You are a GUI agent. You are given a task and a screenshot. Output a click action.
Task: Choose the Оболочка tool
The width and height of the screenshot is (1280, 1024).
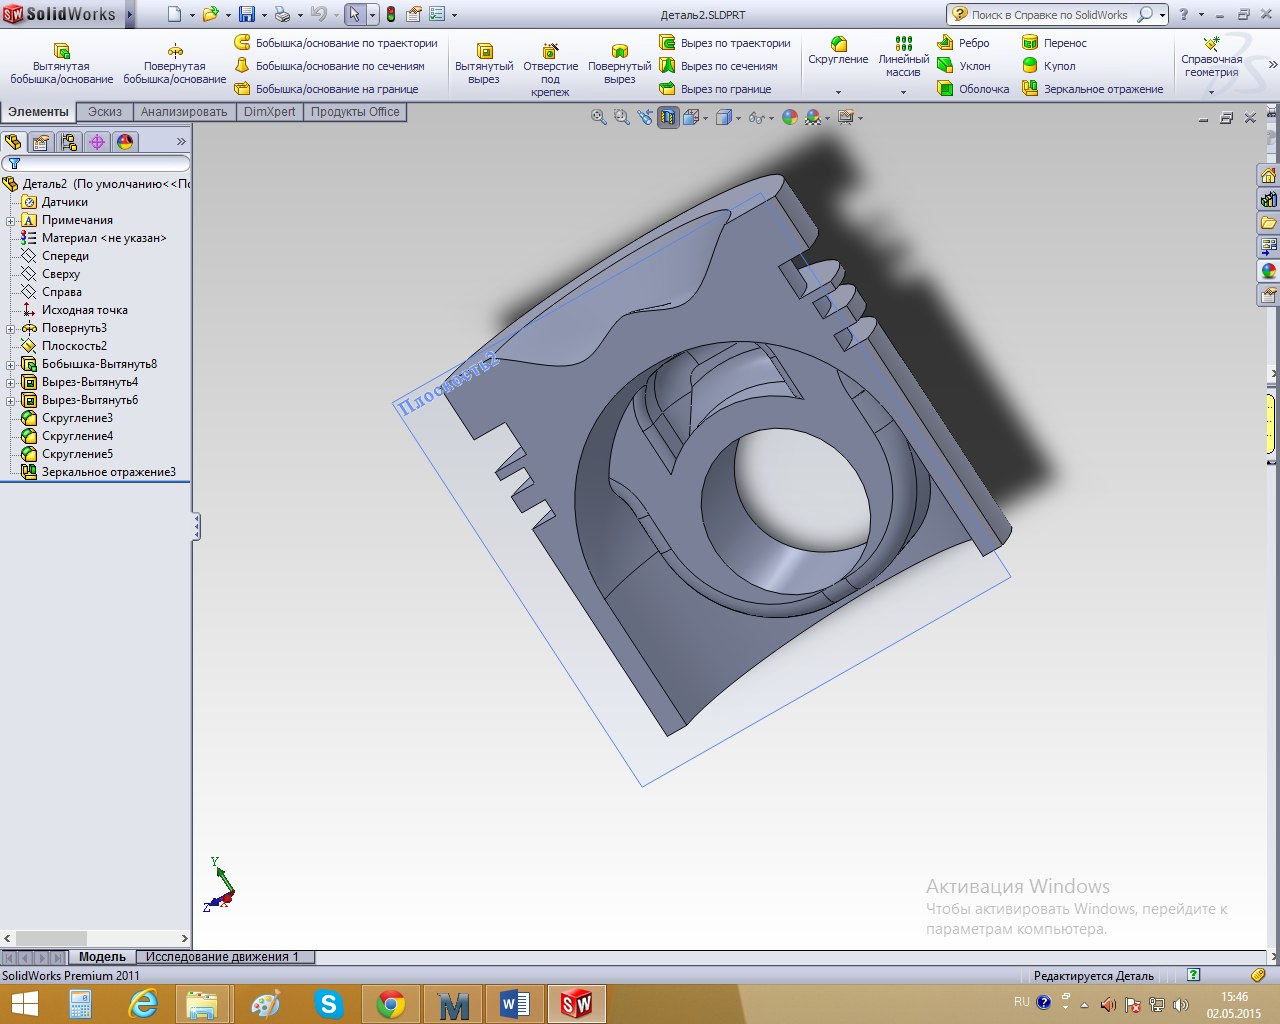(x=973, y=89)
